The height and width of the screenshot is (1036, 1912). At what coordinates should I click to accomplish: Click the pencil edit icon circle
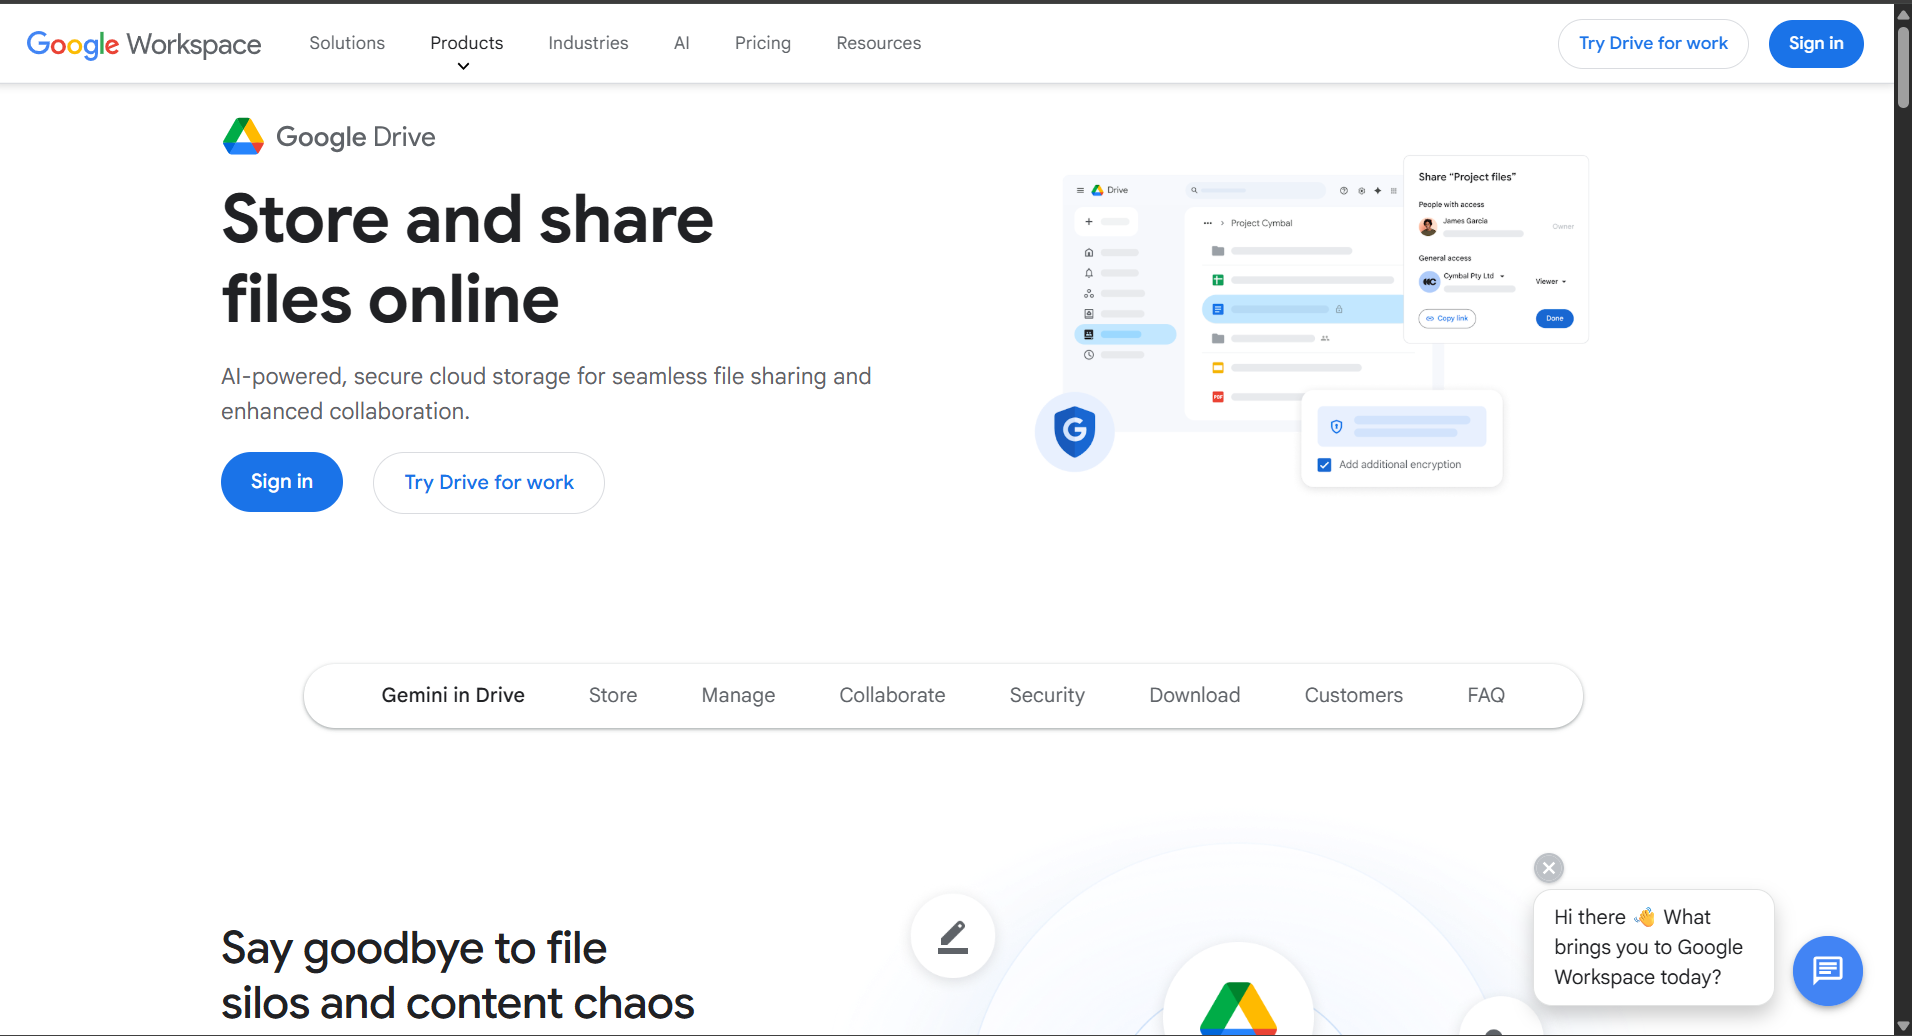coord(953,936)
